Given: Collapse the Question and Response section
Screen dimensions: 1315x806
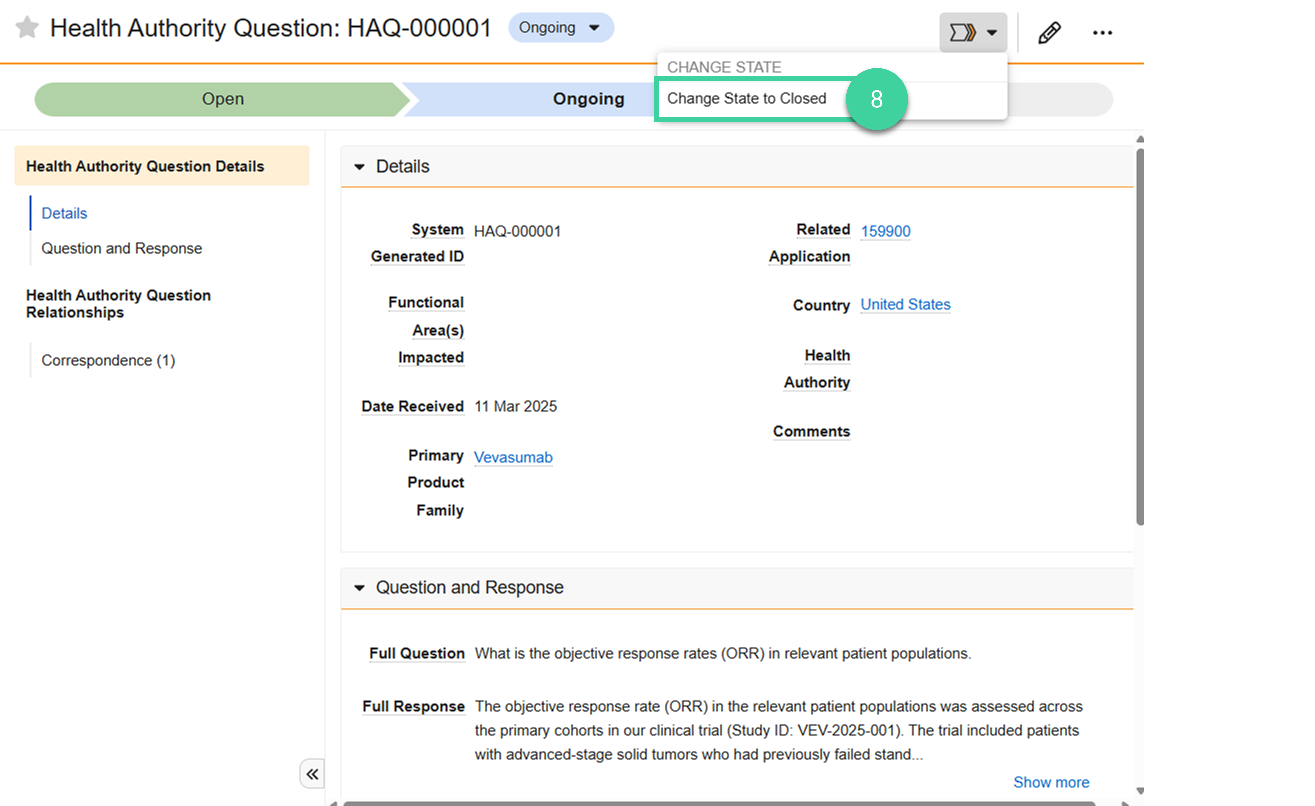Looking at the screenshot, I should [360, 588].
